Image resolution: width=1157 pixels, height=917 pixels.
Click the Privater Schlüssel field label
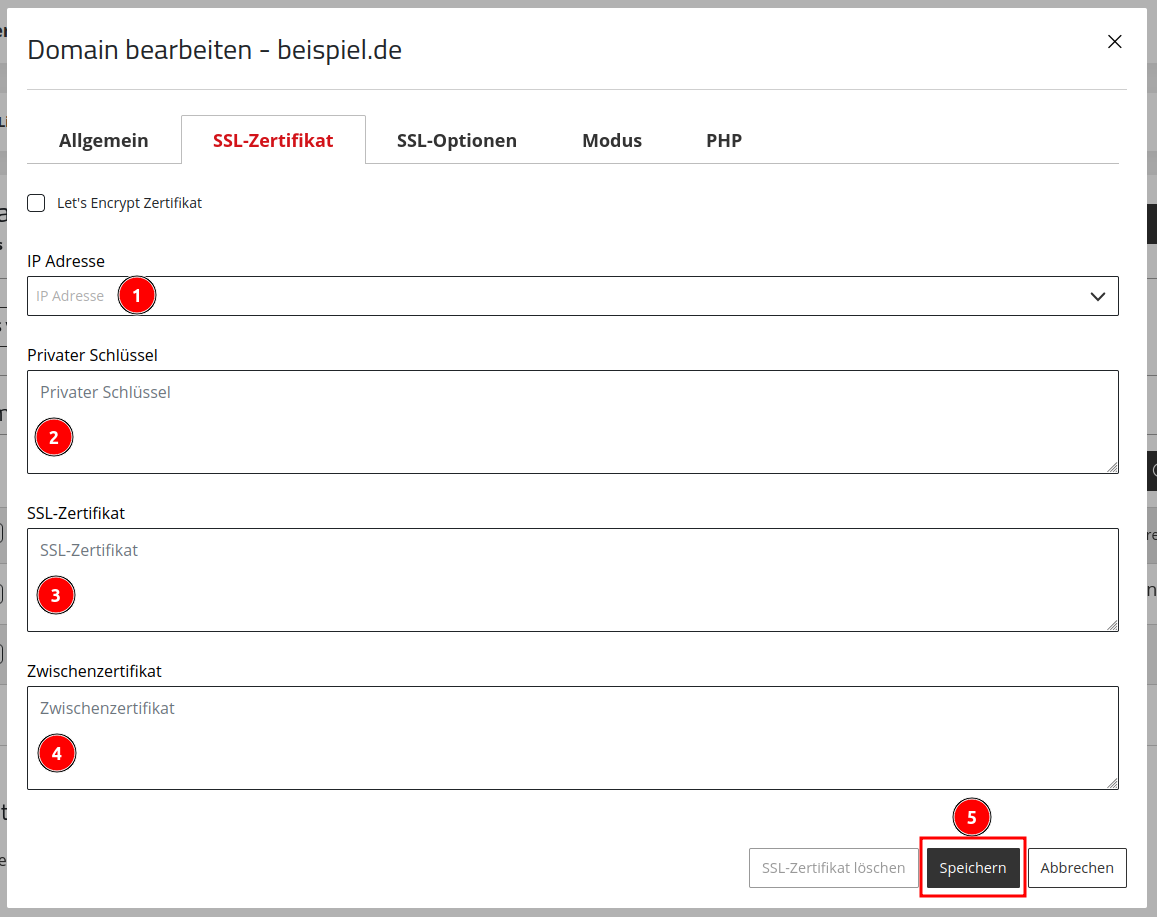pyautogui.click(x=92, y=356)
